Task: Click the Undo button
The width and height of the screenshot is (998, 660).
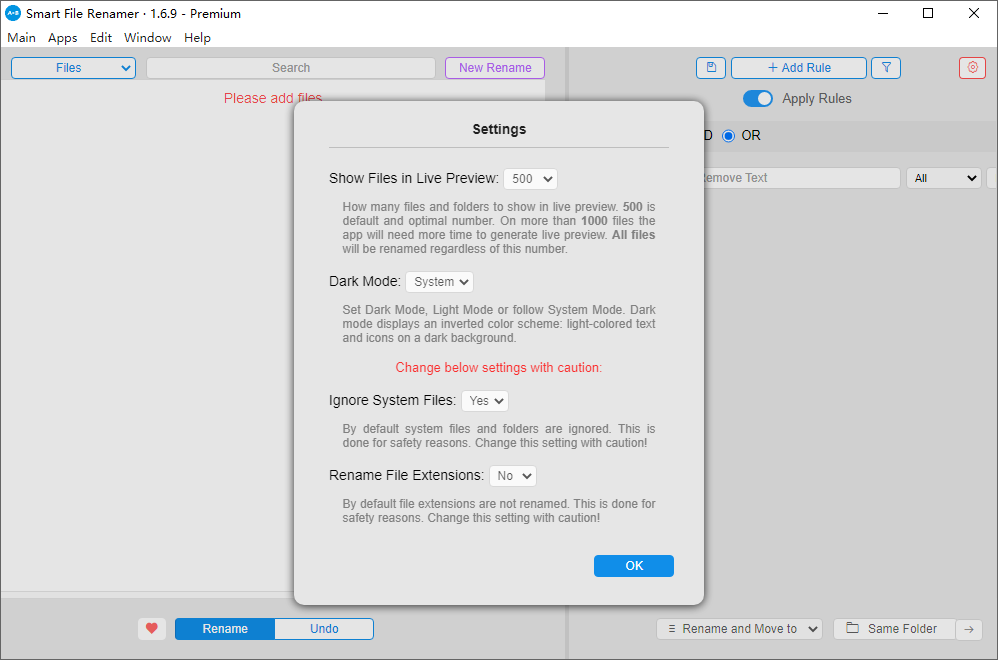Action: point(324,629)
